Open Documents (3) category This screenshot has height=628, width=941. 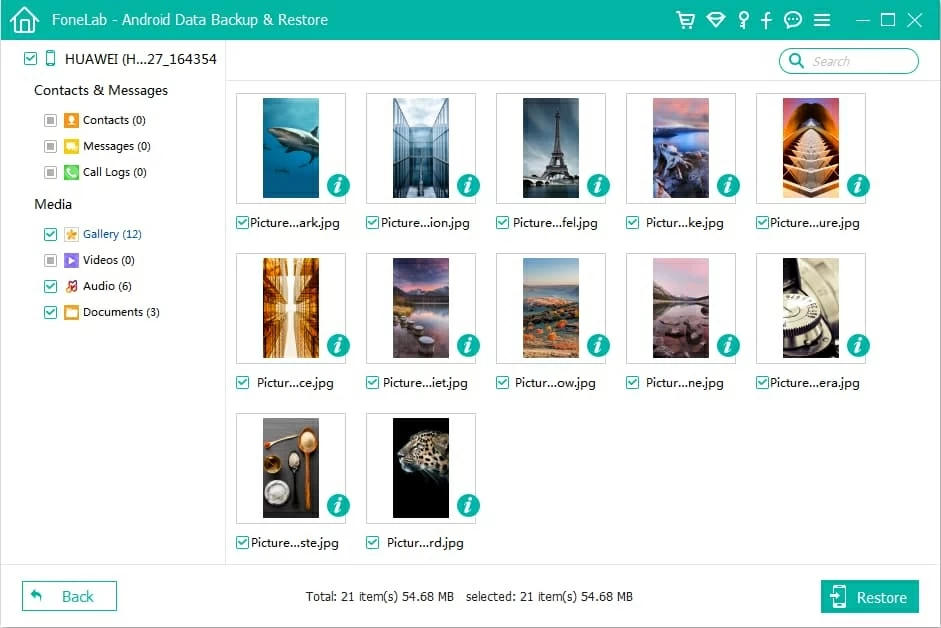120,312
